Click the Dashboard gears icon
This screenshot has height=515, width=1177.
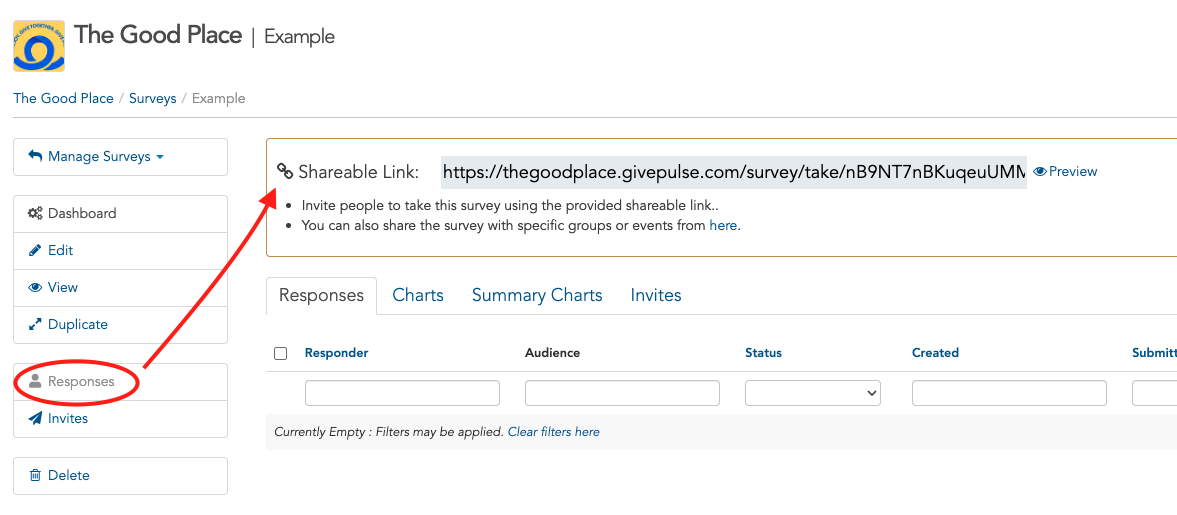(x=35, y=213)
